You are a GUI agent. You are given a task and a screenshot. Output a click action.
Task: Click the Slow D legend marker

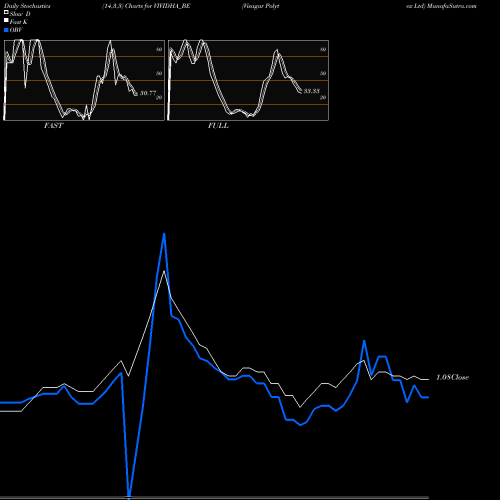tap(6, 13)
